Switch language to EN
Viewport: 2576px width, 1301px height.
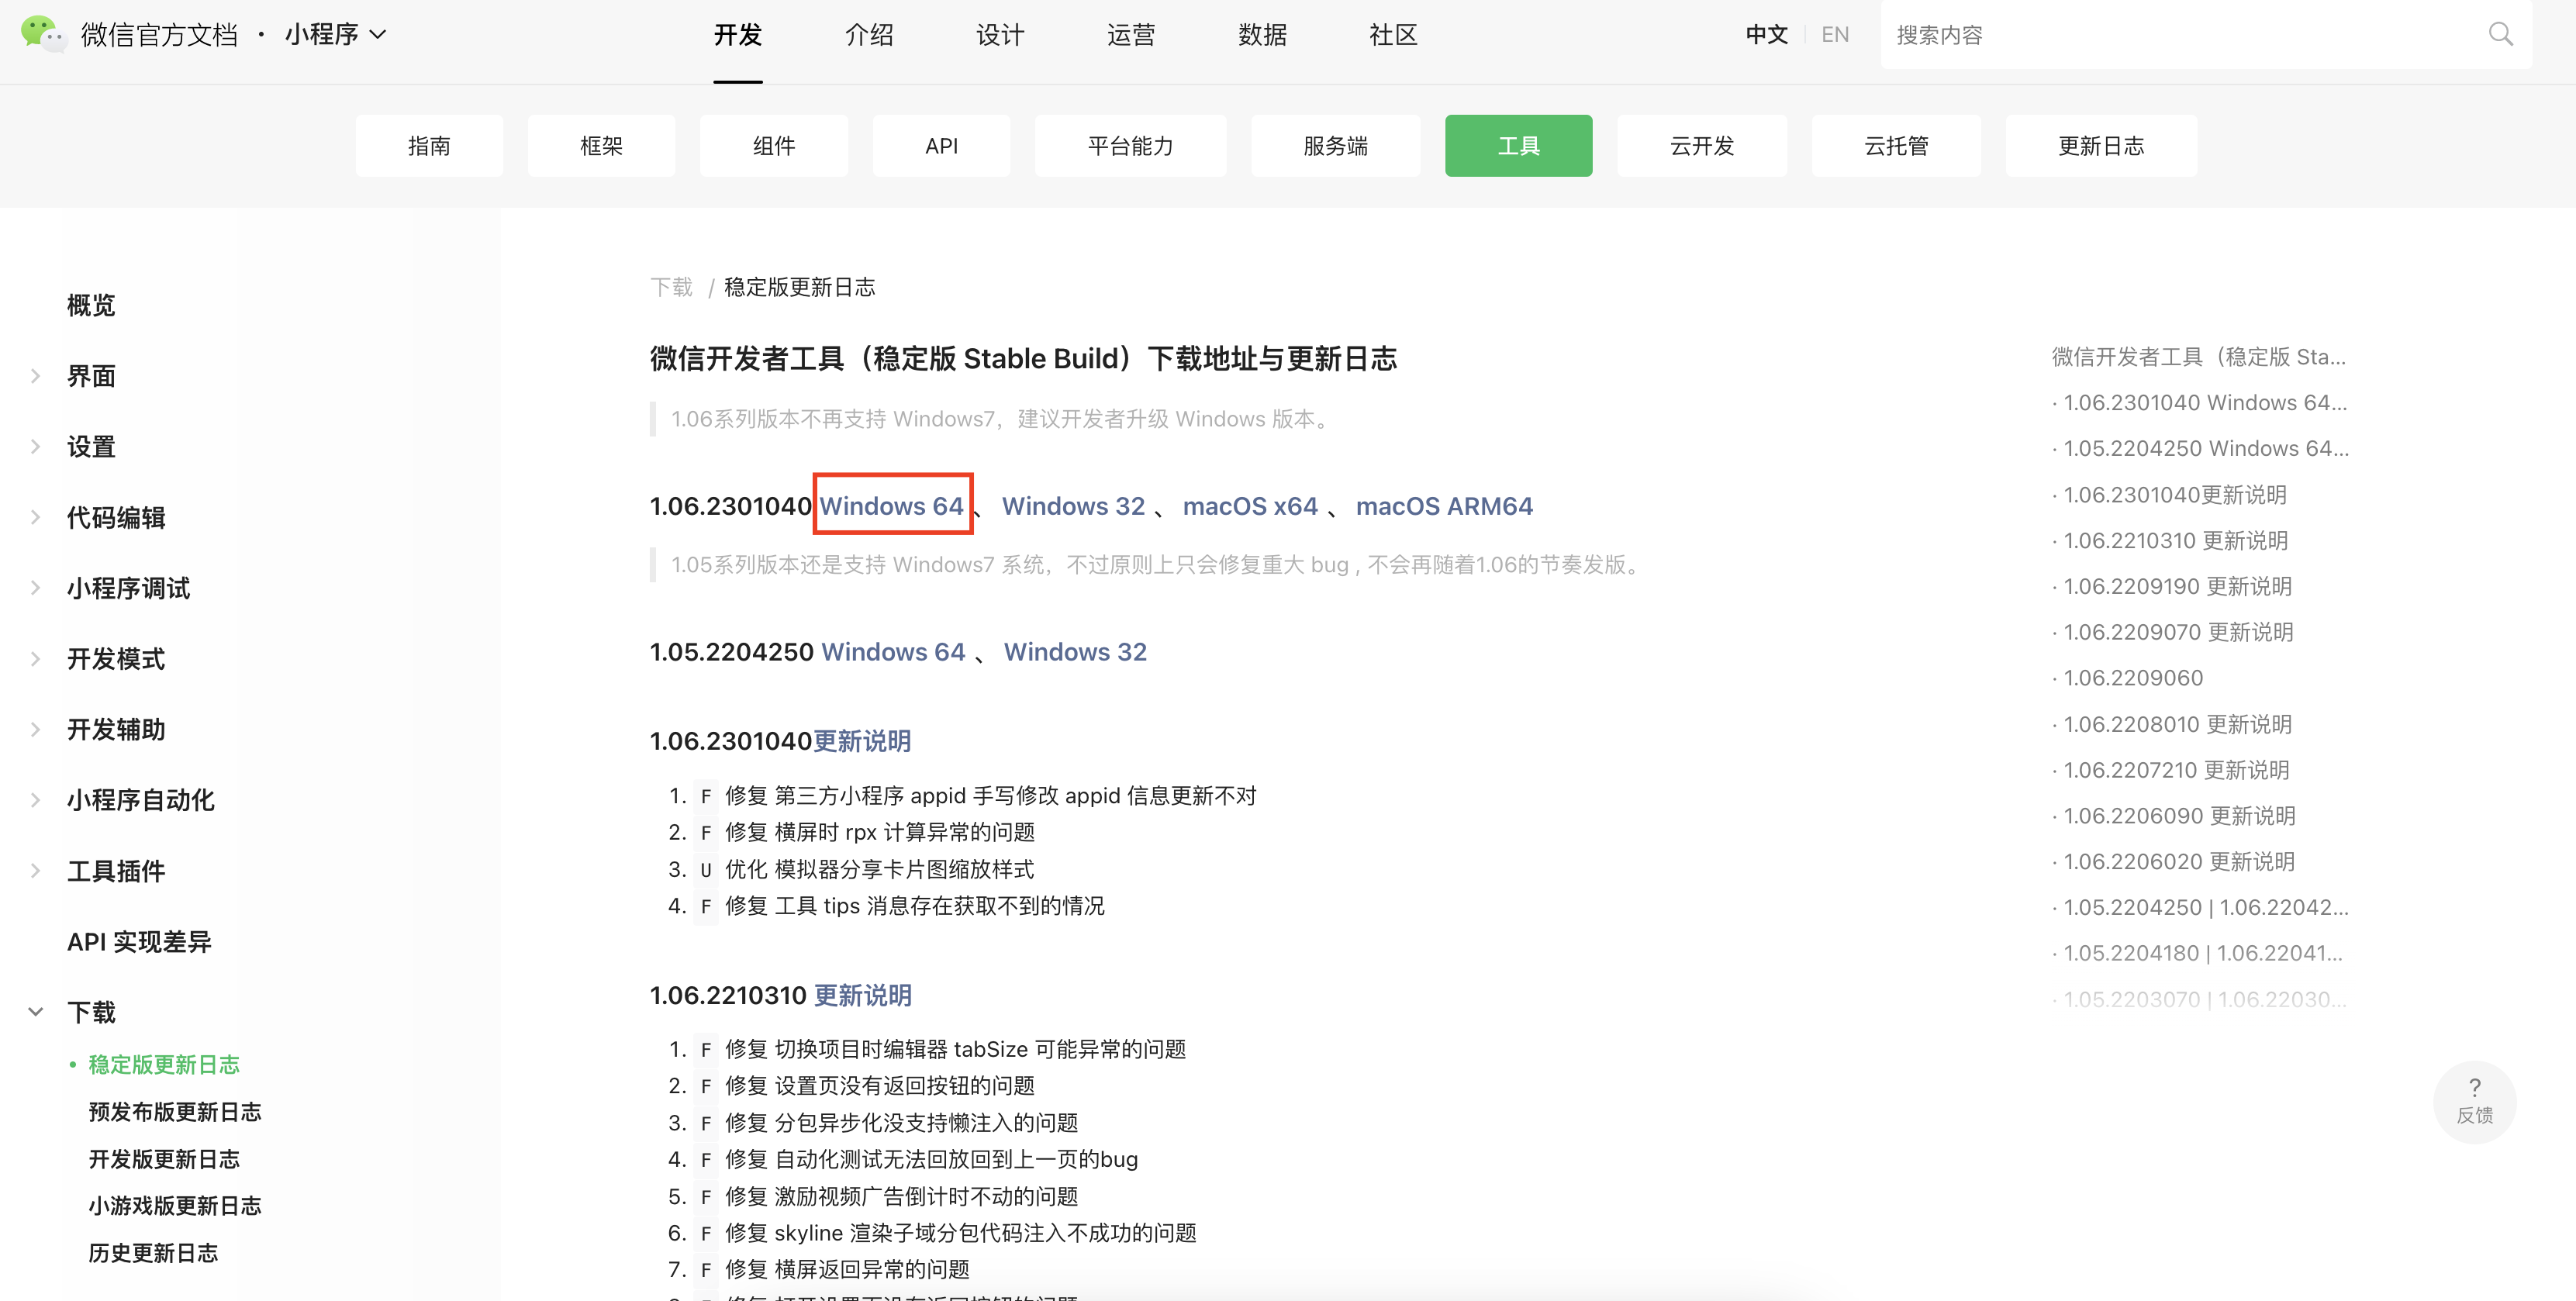tap(1834, 35)
